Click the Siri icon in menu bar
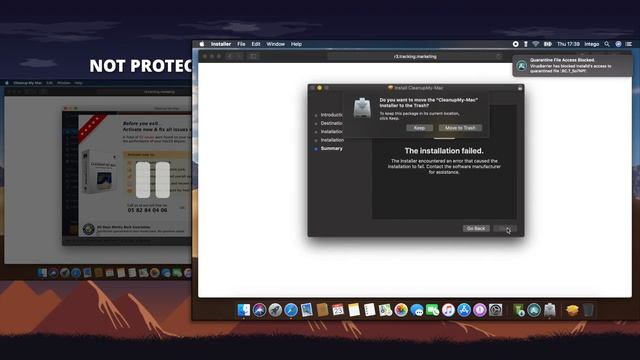Screen dimensions: 640x360 (618, 44)
